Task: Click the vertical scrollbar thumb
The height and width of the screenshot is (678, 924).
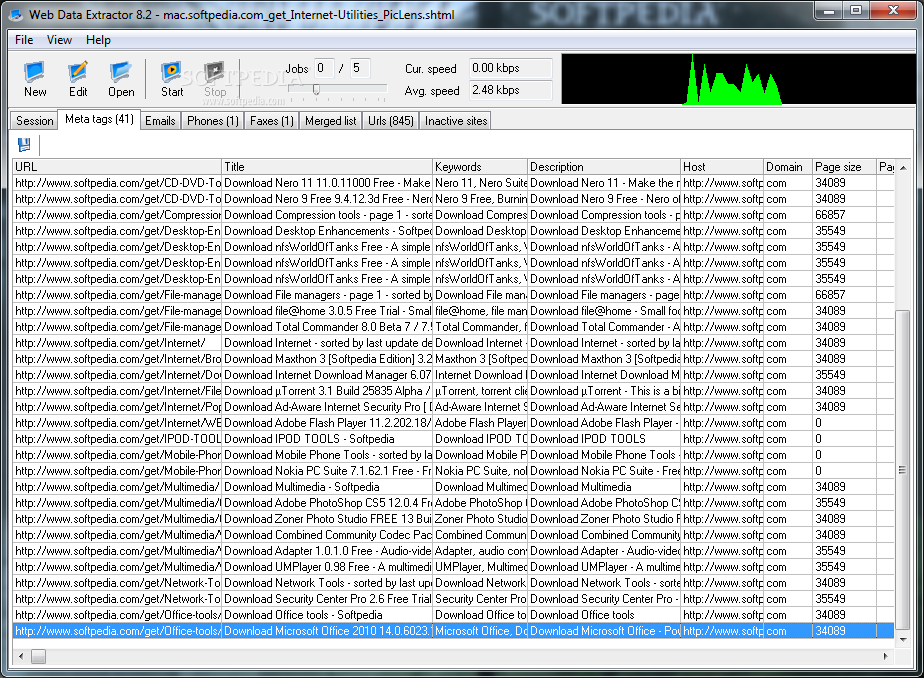Action: point(903,471)
